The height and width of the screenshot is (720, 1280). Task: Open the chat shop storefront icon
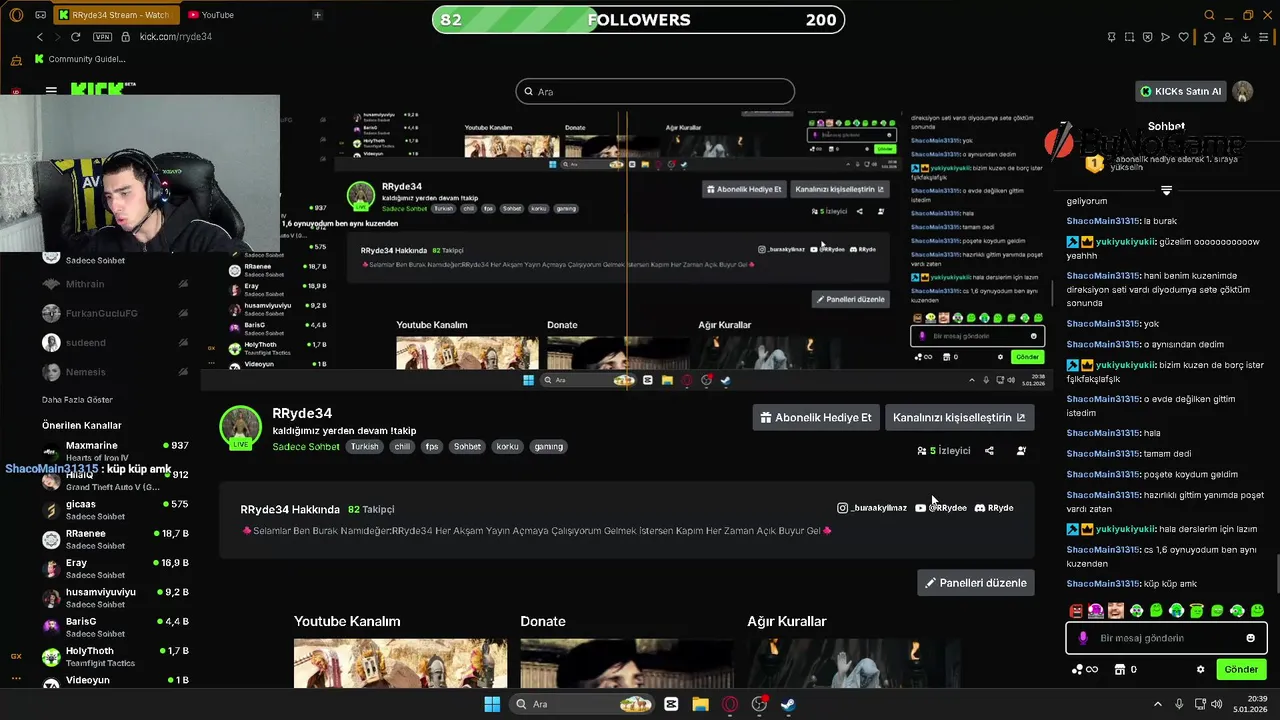tap(1120, 669)
